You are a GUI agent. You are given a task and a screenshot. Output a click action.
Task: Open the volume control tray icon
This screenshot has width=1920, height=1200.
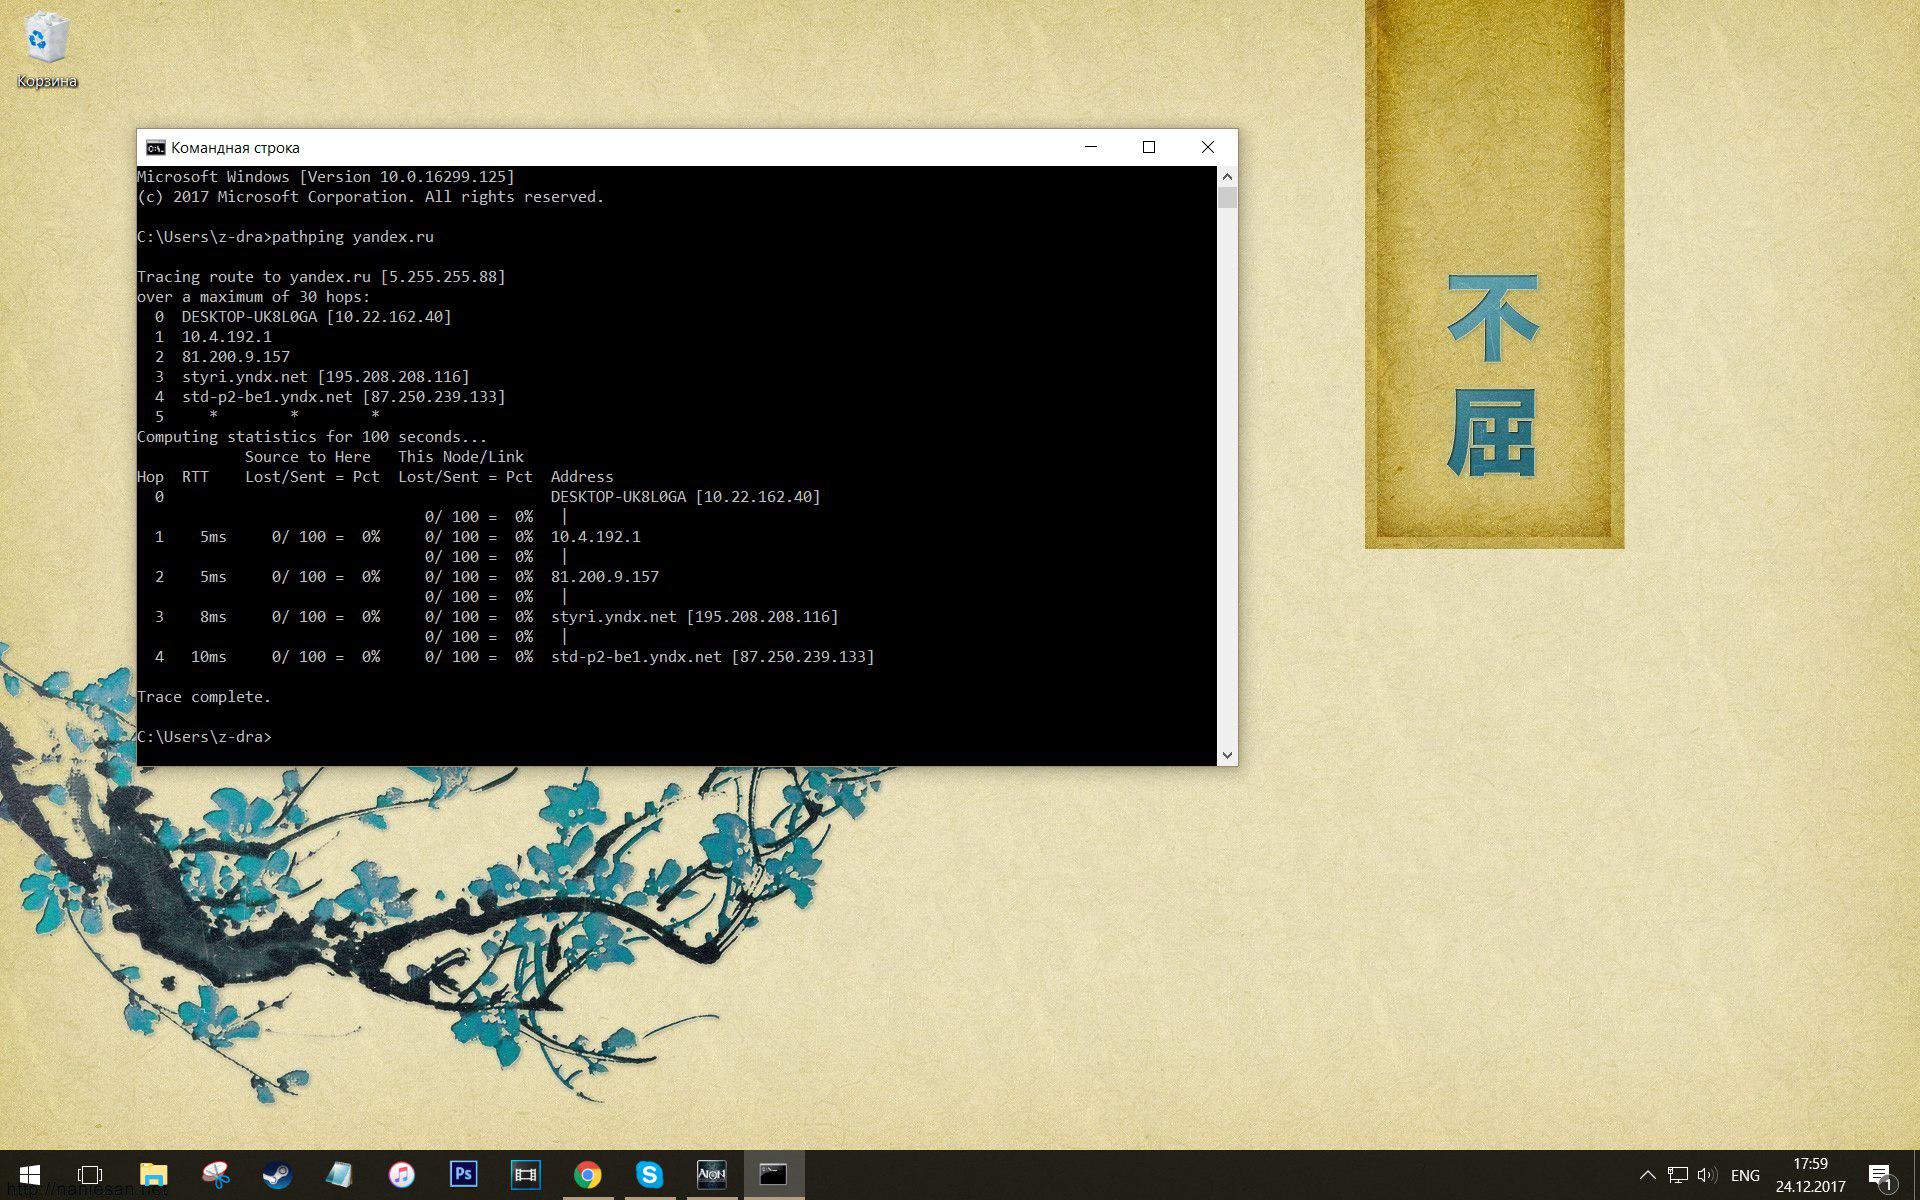point(1707,1175)
